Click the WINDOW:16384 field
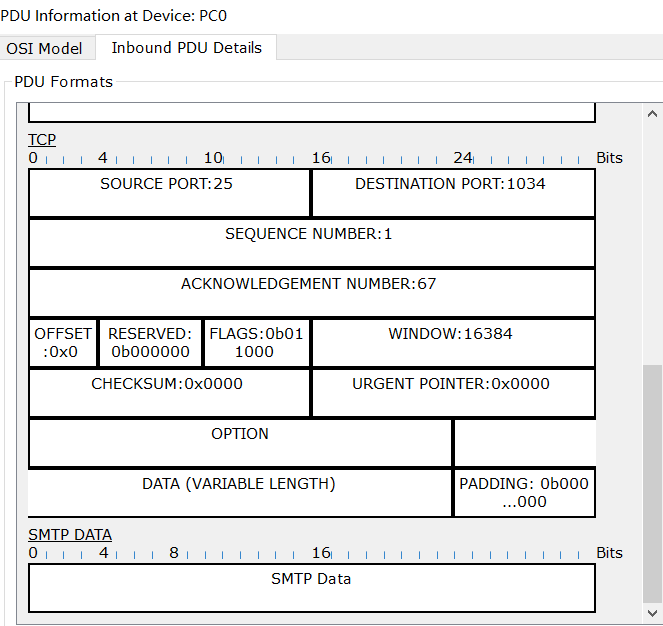Screen dimensions: 663x626 click(x=453, y=343)
